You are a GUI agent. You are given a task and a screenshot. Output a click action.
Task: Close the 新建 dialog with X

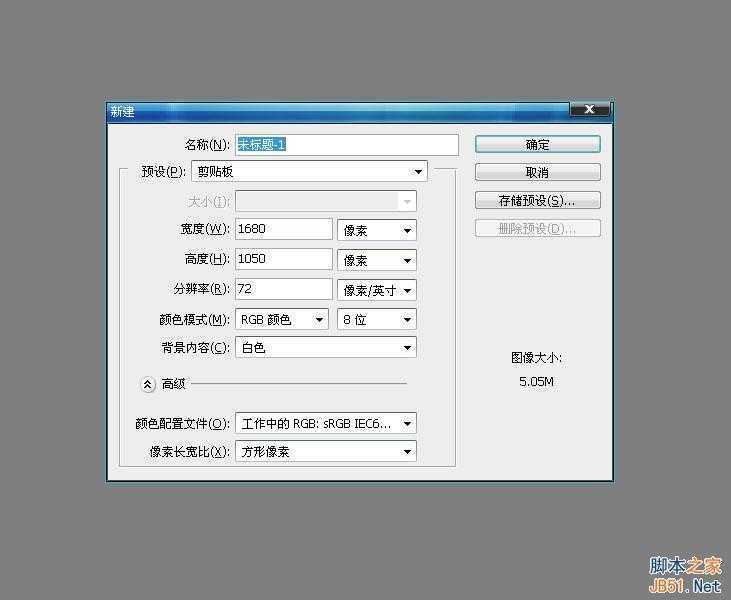589,110
